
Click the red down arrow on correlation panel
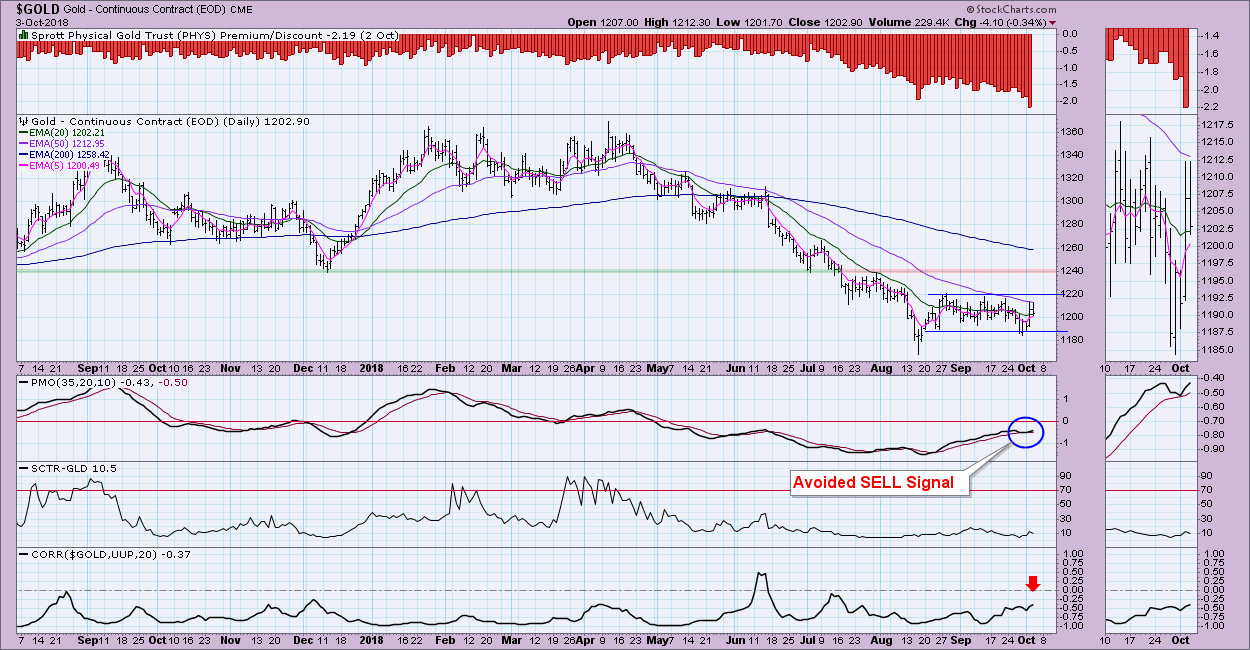point(1033,583)
